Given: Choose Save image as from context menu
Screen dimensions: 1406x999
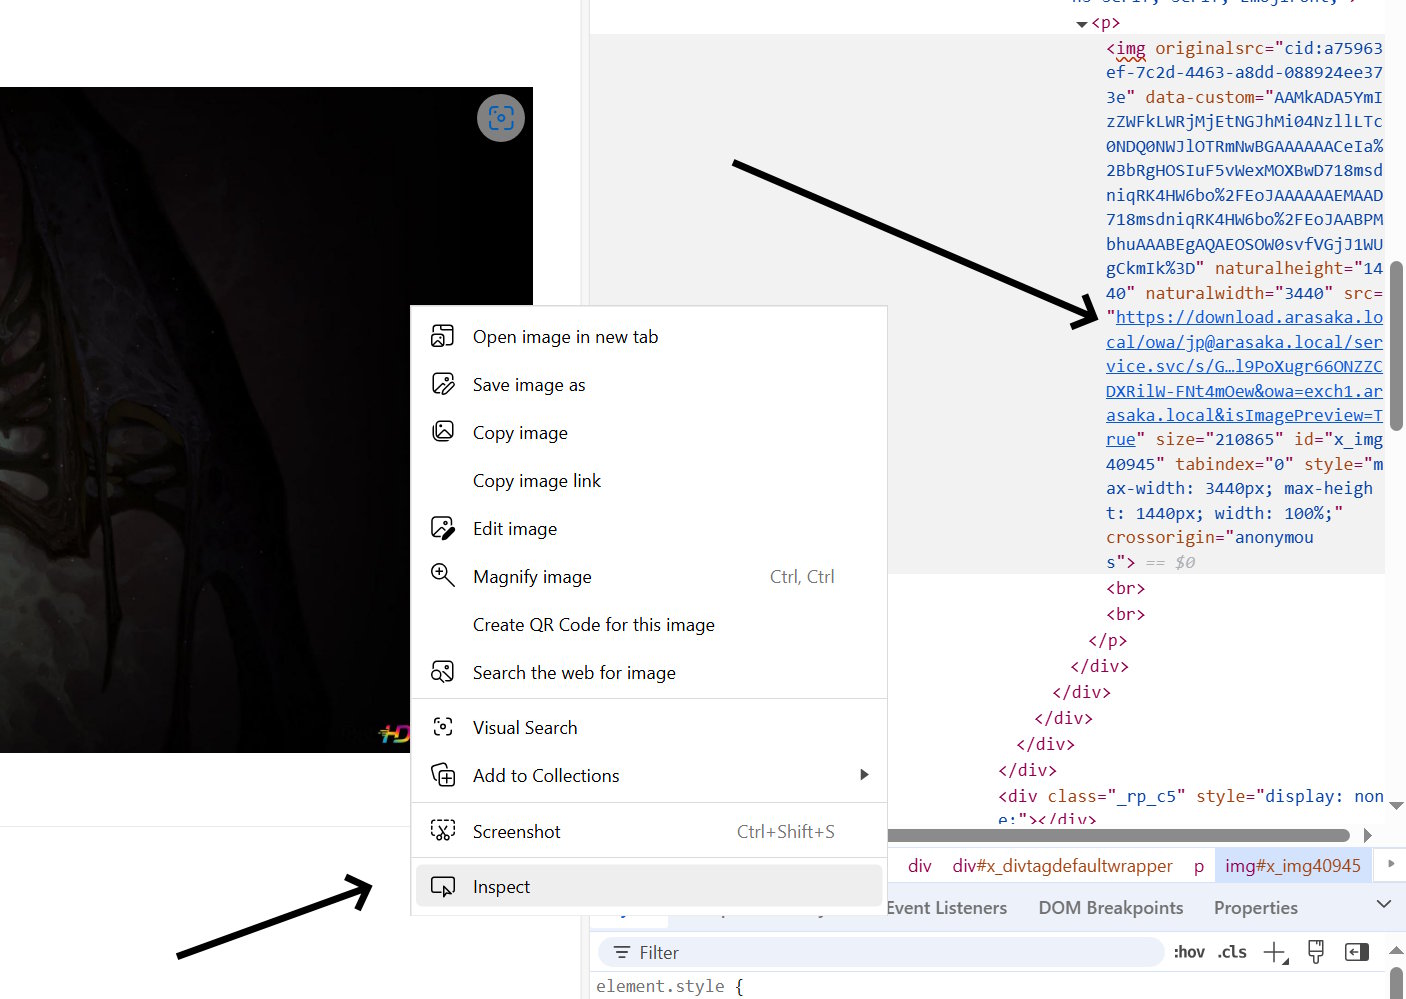Looking at the screenshot, I should [x=529, y=385].
